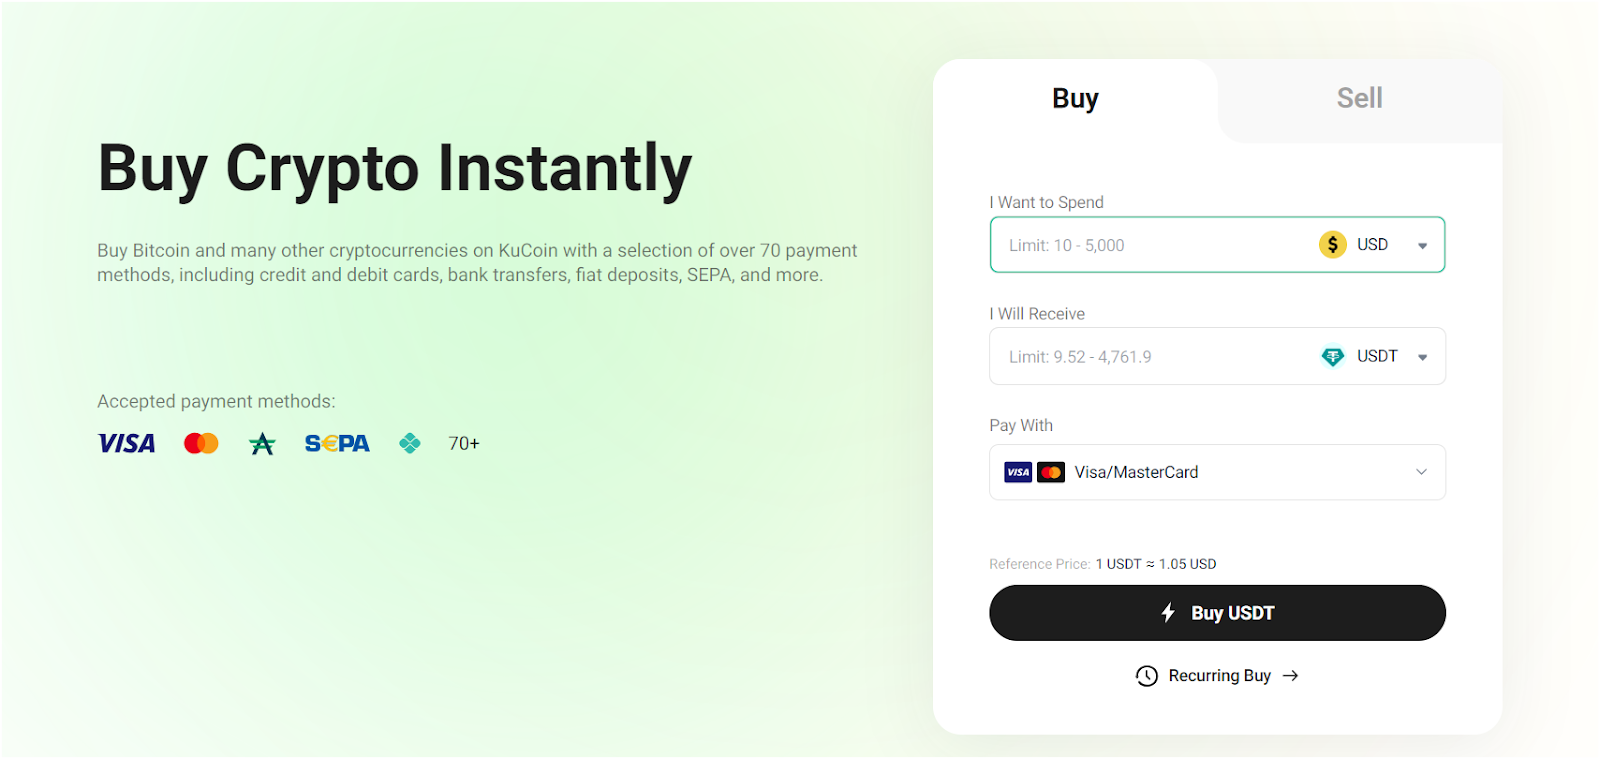This screenshot has width=1600, height=759.
Task: Switch to the Buy tab
Action: [x=1075, y=99]
